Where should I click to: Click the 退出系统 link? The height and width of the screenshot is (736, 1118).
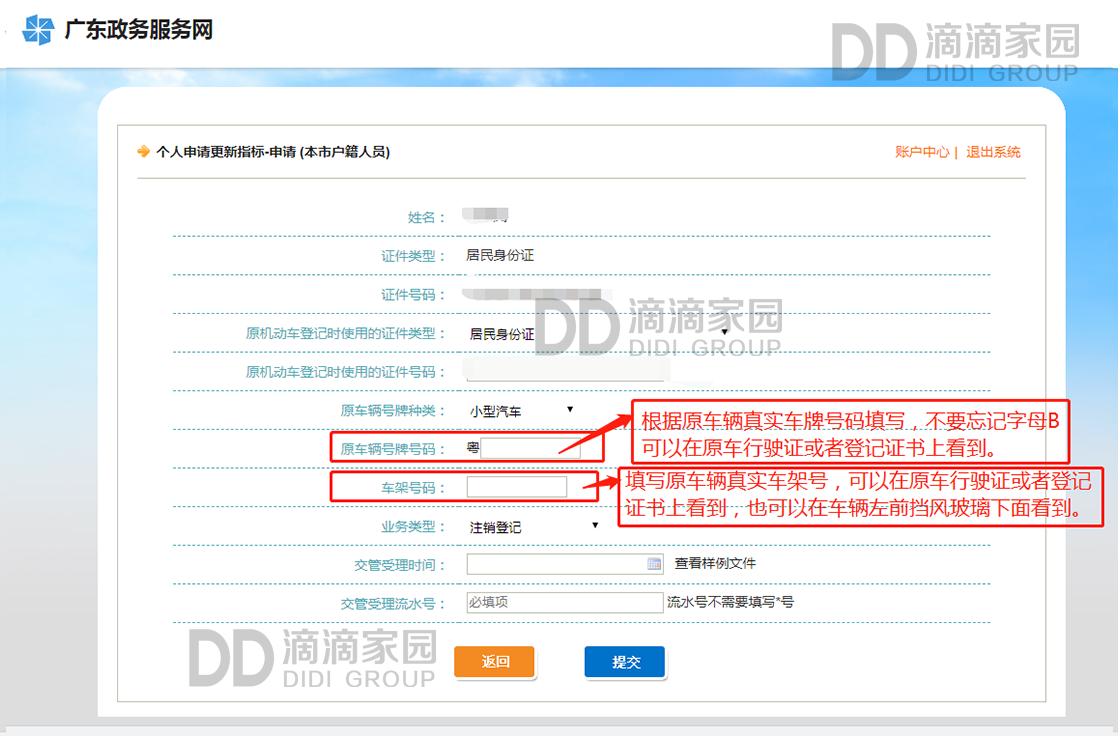pyautogui.click(x=993, y=152)
